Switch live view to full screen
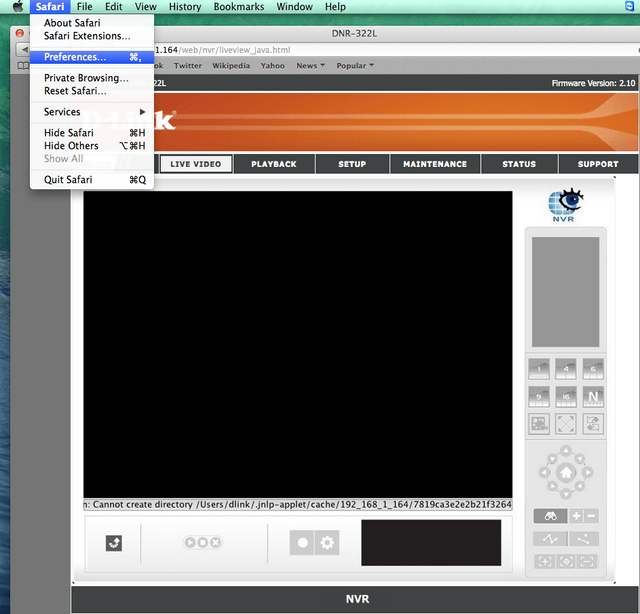This screenshot has height=614, width=640. click(566, 424)
